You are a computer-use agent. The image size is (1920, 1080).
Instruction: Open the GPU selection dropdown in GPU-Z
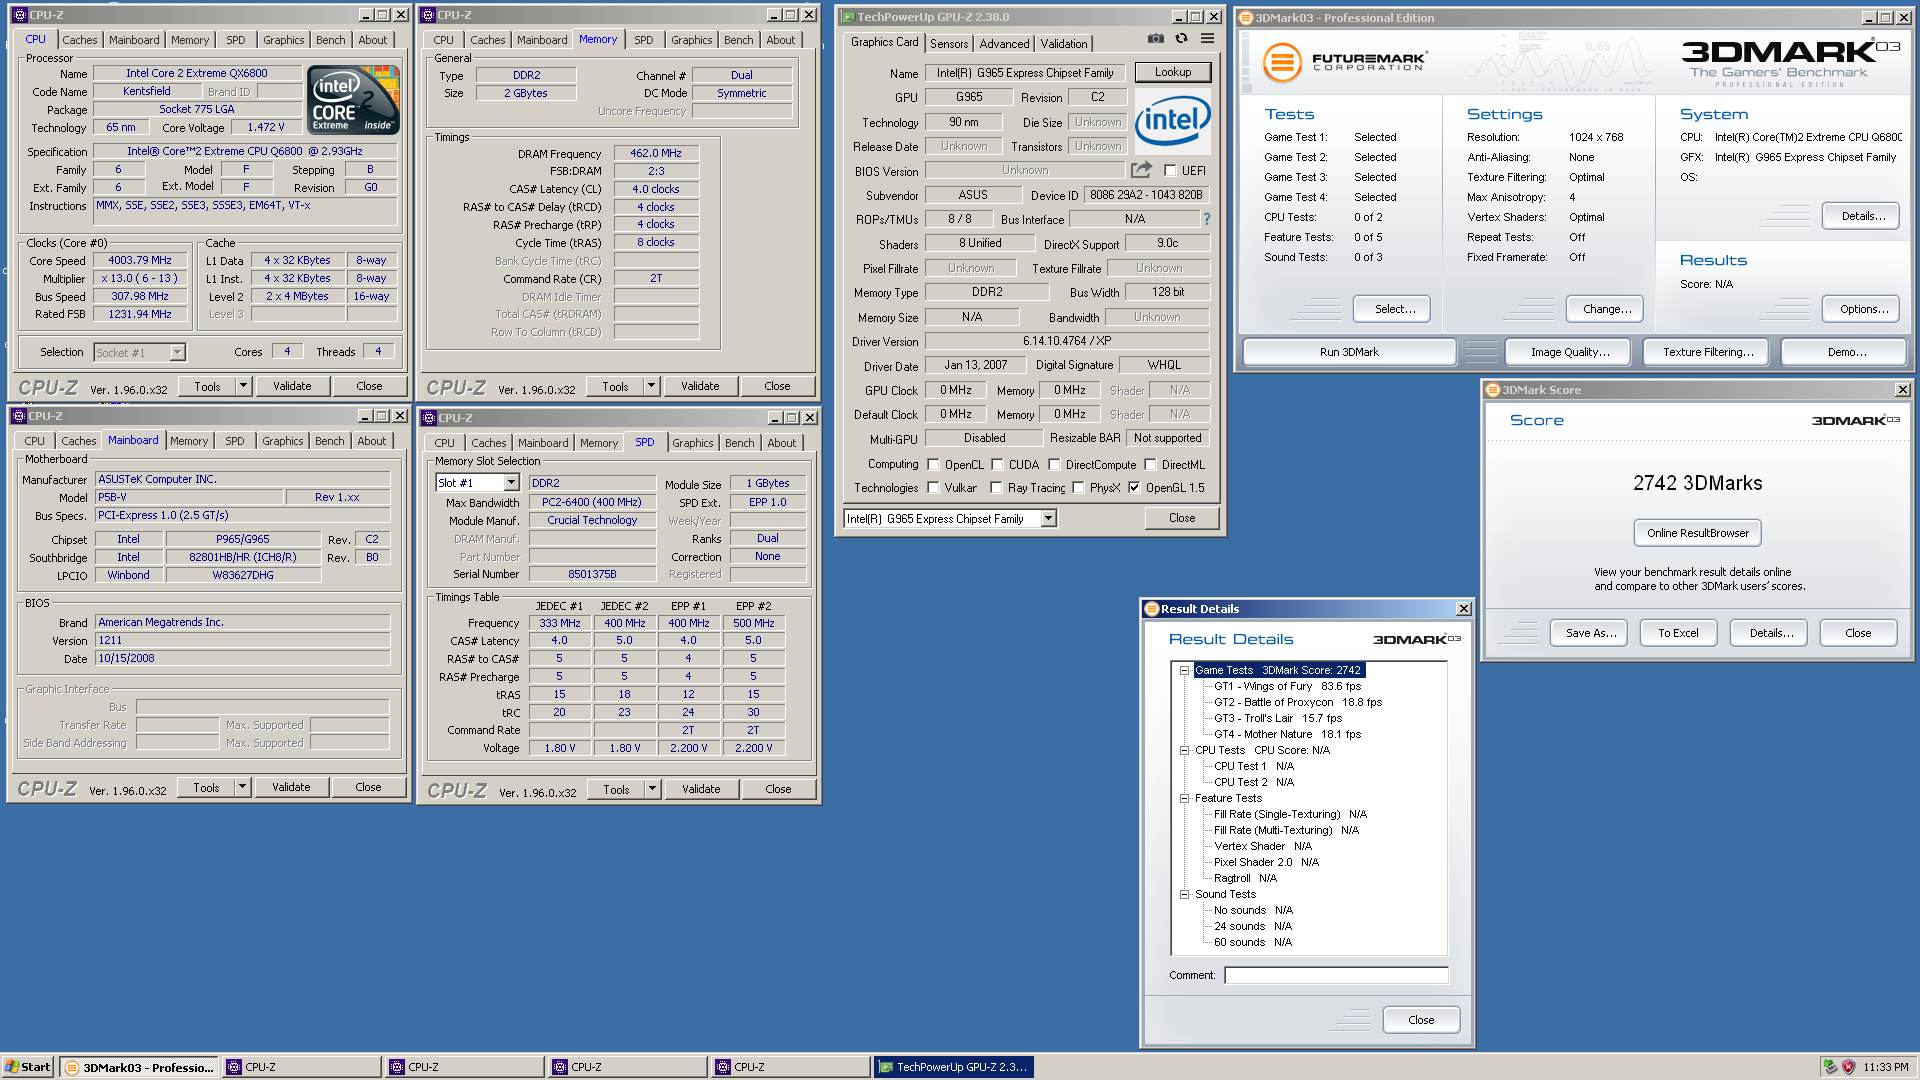(1048, 518)
